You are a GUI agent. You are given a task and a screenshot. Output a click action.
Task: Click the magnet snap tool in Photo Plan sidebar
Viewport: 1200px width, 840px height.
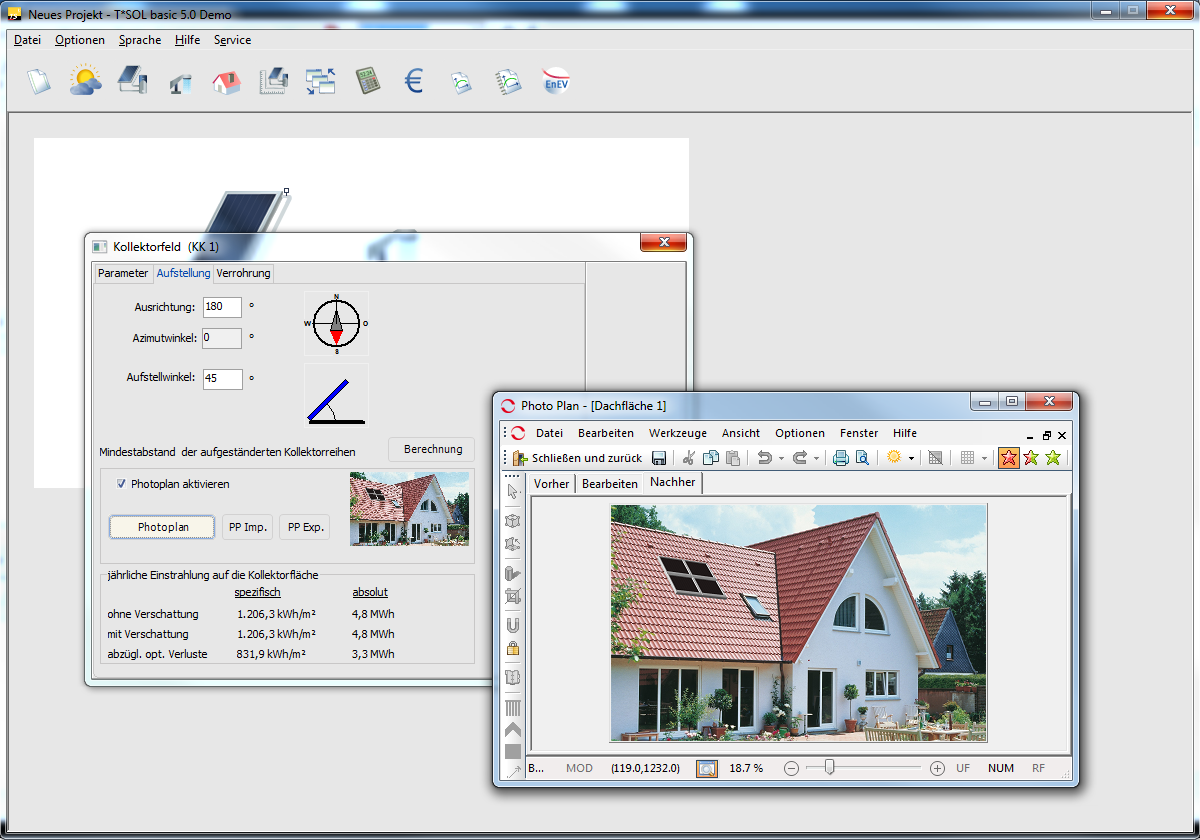(x=513, y=625)
